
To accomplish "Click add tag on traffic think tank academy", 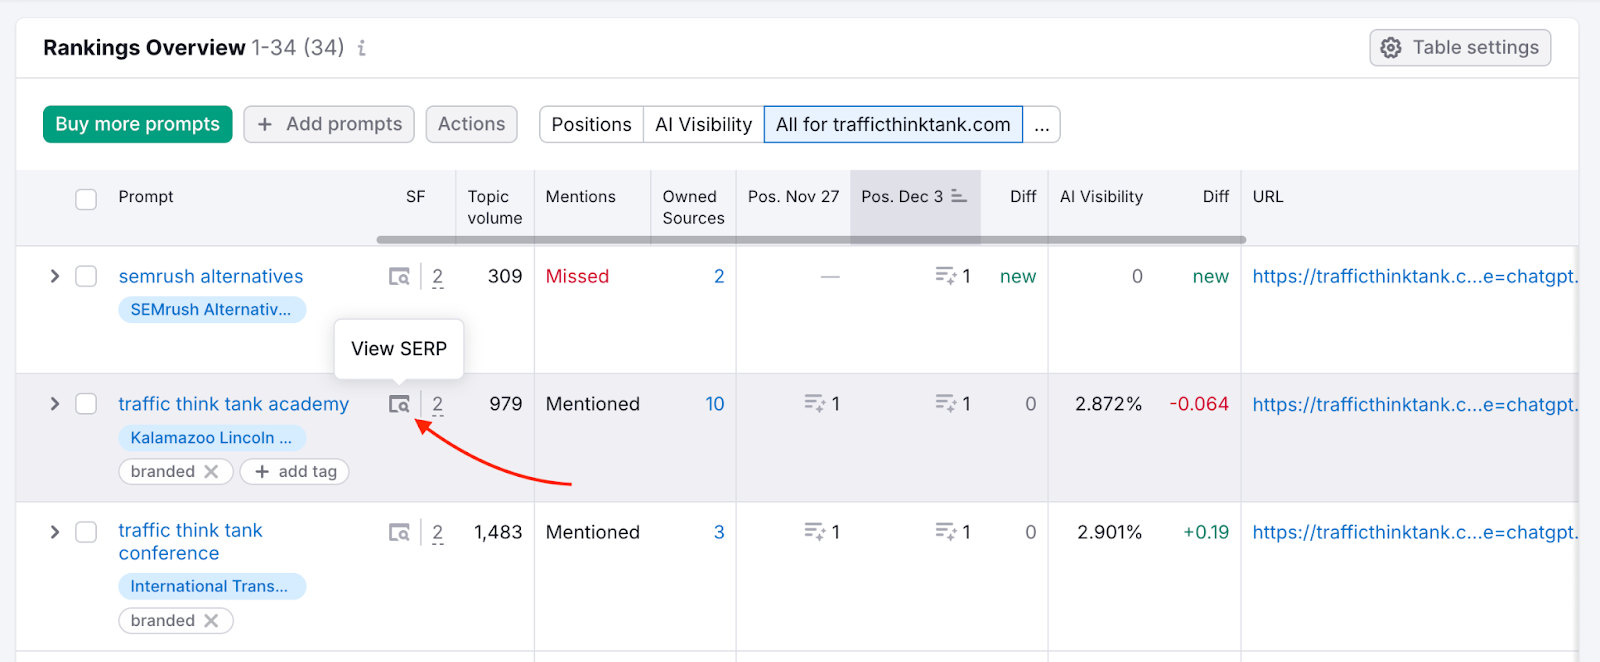I will (x=295, y=472).
